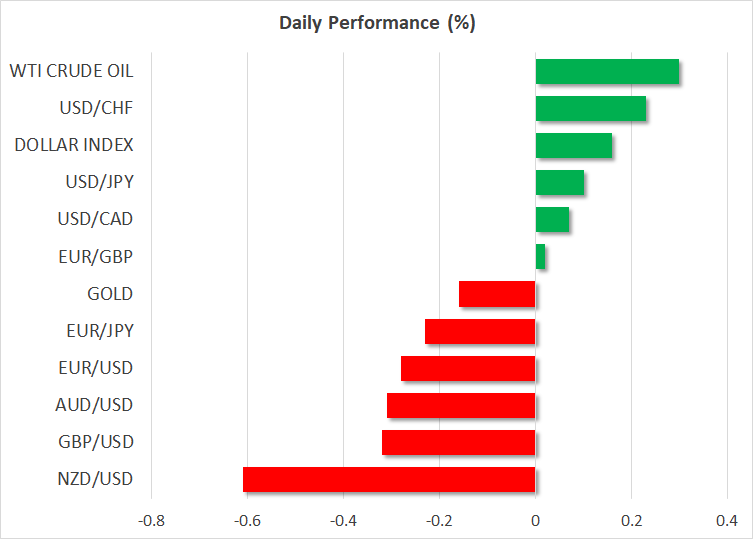Image resolution: width=753 pixels, height=539 pixels.
Task: Select the WTI CRUDE OIL label
Action: coord(71,72)
